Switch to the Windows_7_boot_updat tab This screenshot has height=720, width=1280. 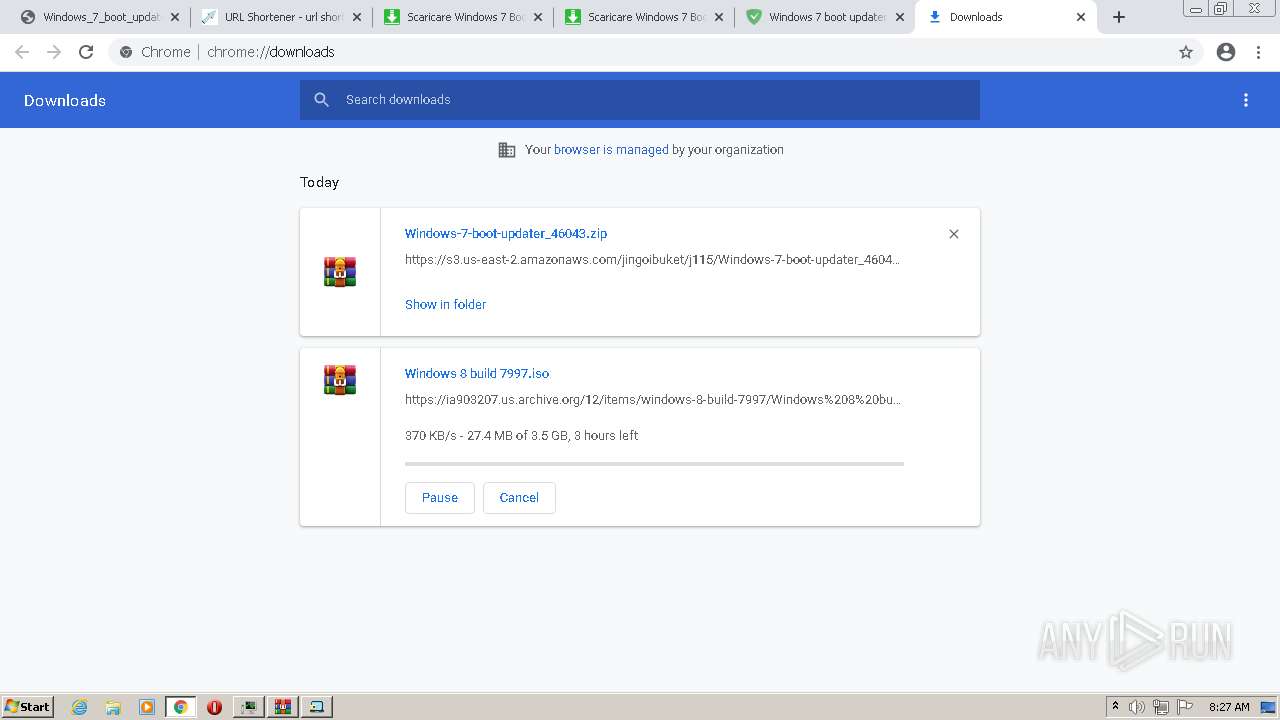tap(100, 17)
